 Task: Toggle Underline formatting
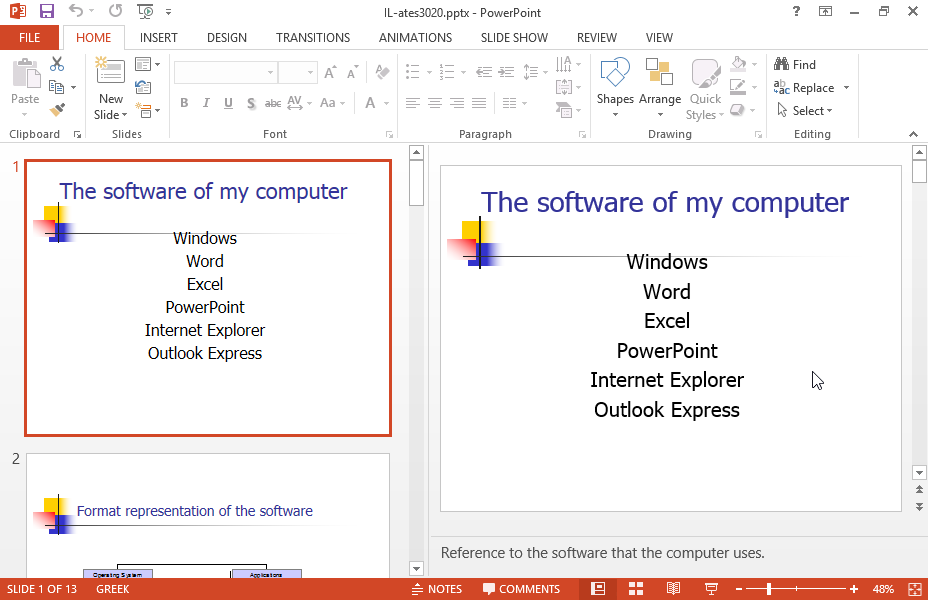coord(228,103)
